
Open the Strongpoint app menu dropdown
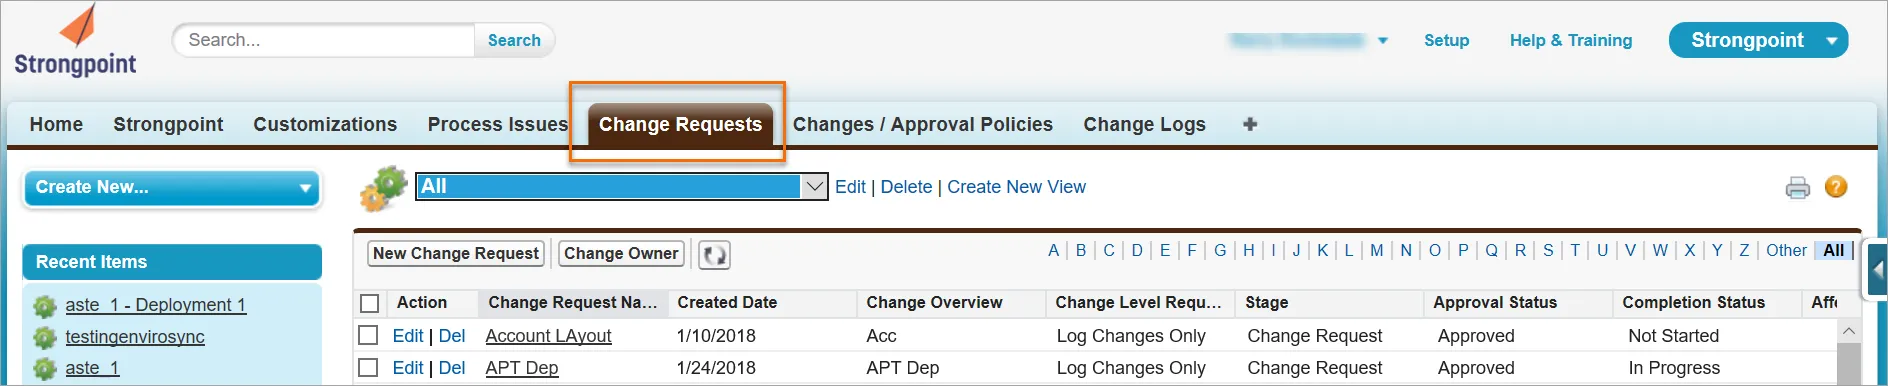pos(1758,40)
